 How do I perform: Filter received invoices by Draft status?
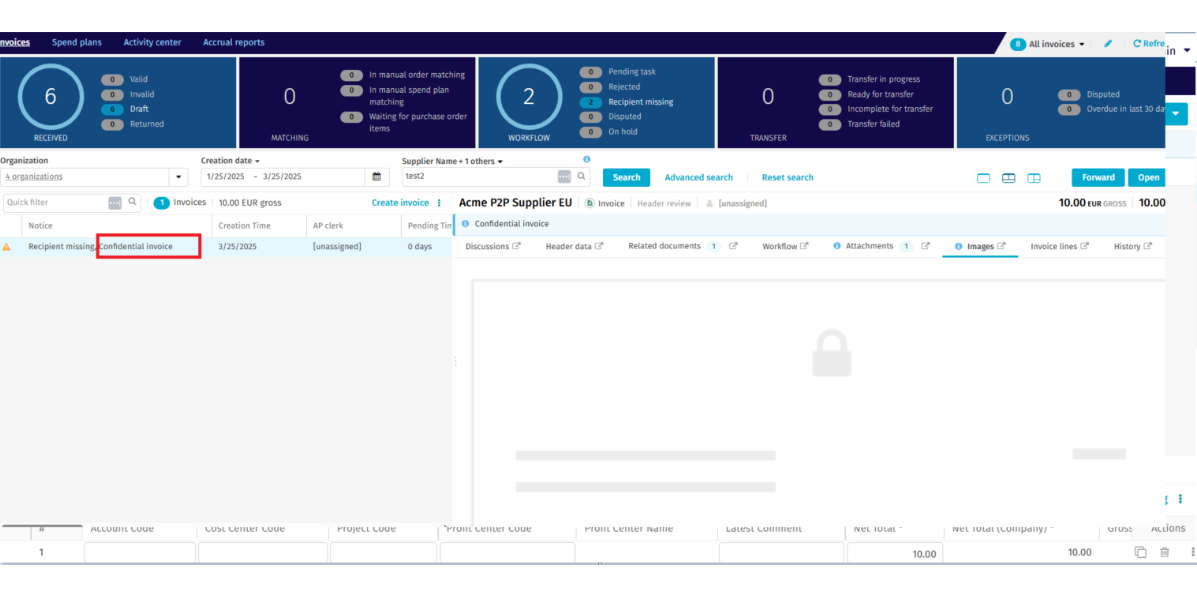tap(138, 109)
